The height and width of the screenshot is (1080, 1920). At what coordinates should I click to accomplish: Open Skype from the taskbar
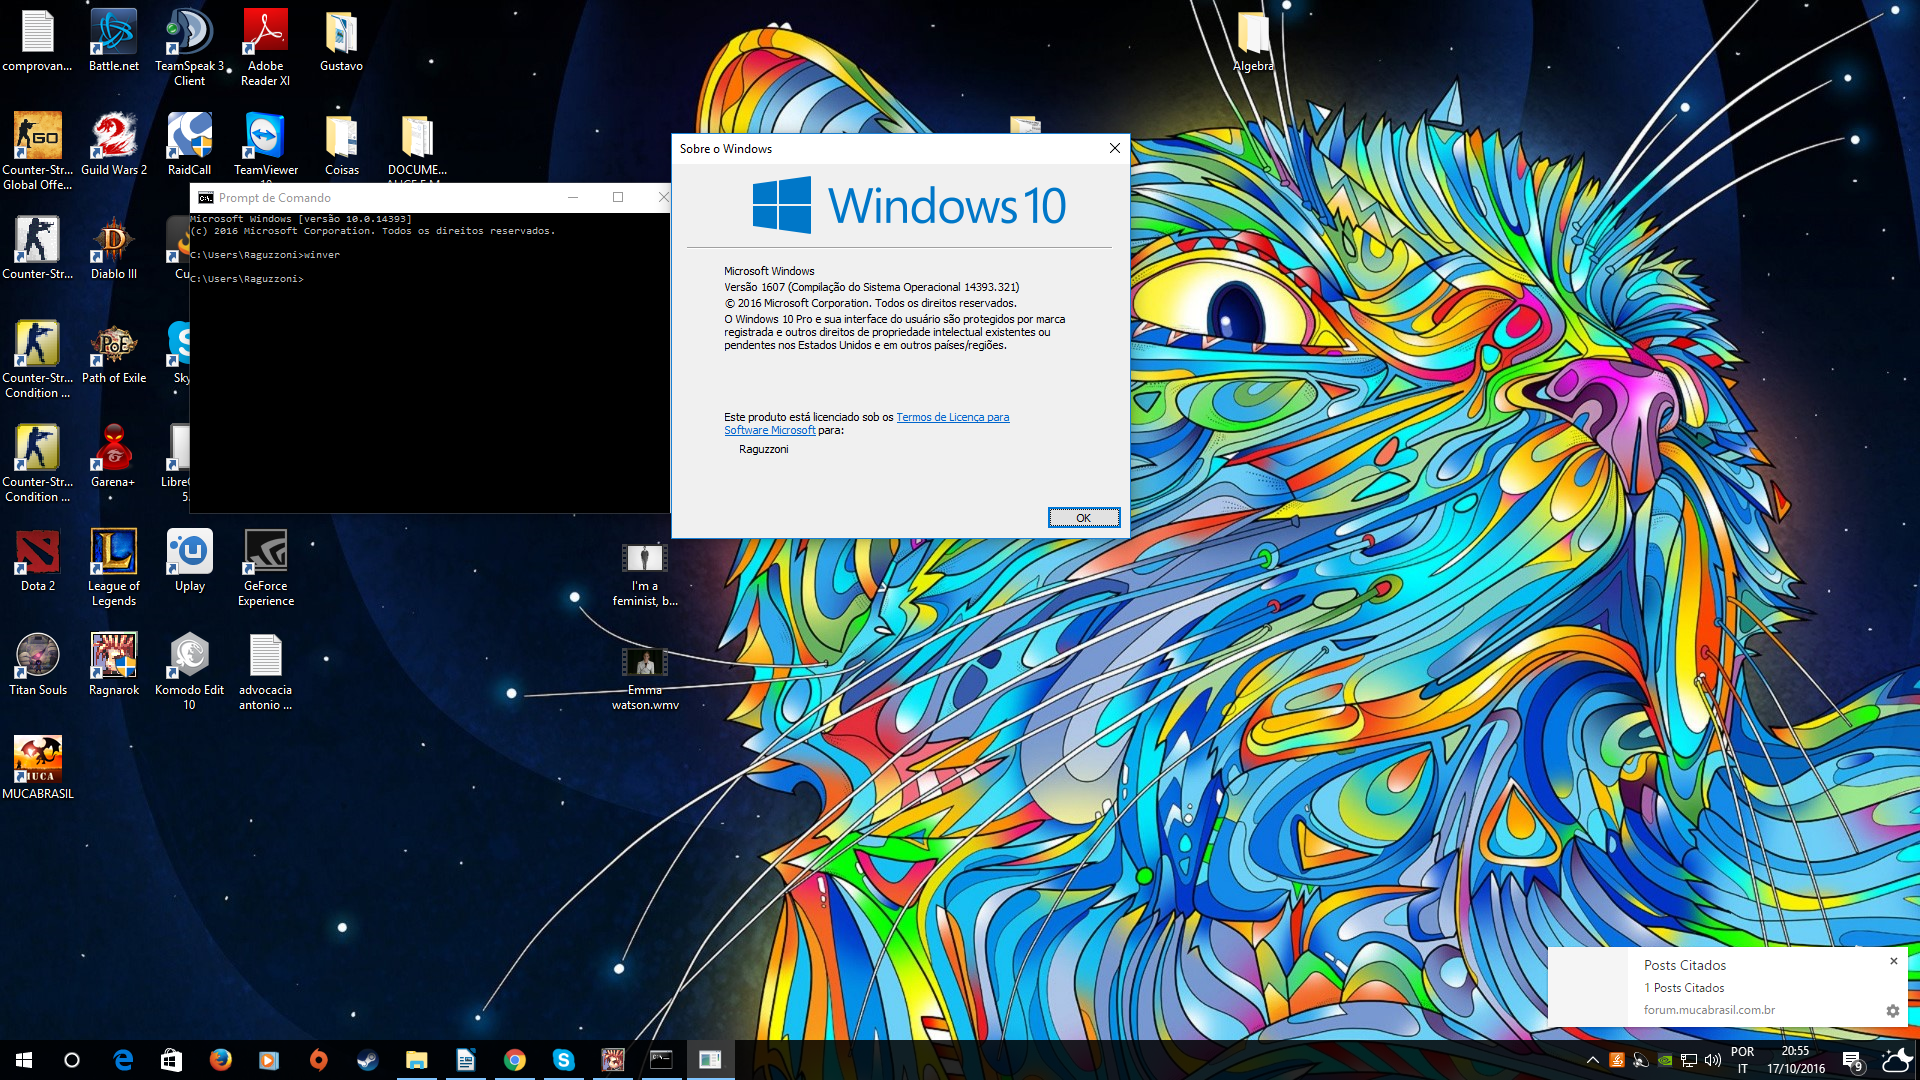pos(563,1060)
